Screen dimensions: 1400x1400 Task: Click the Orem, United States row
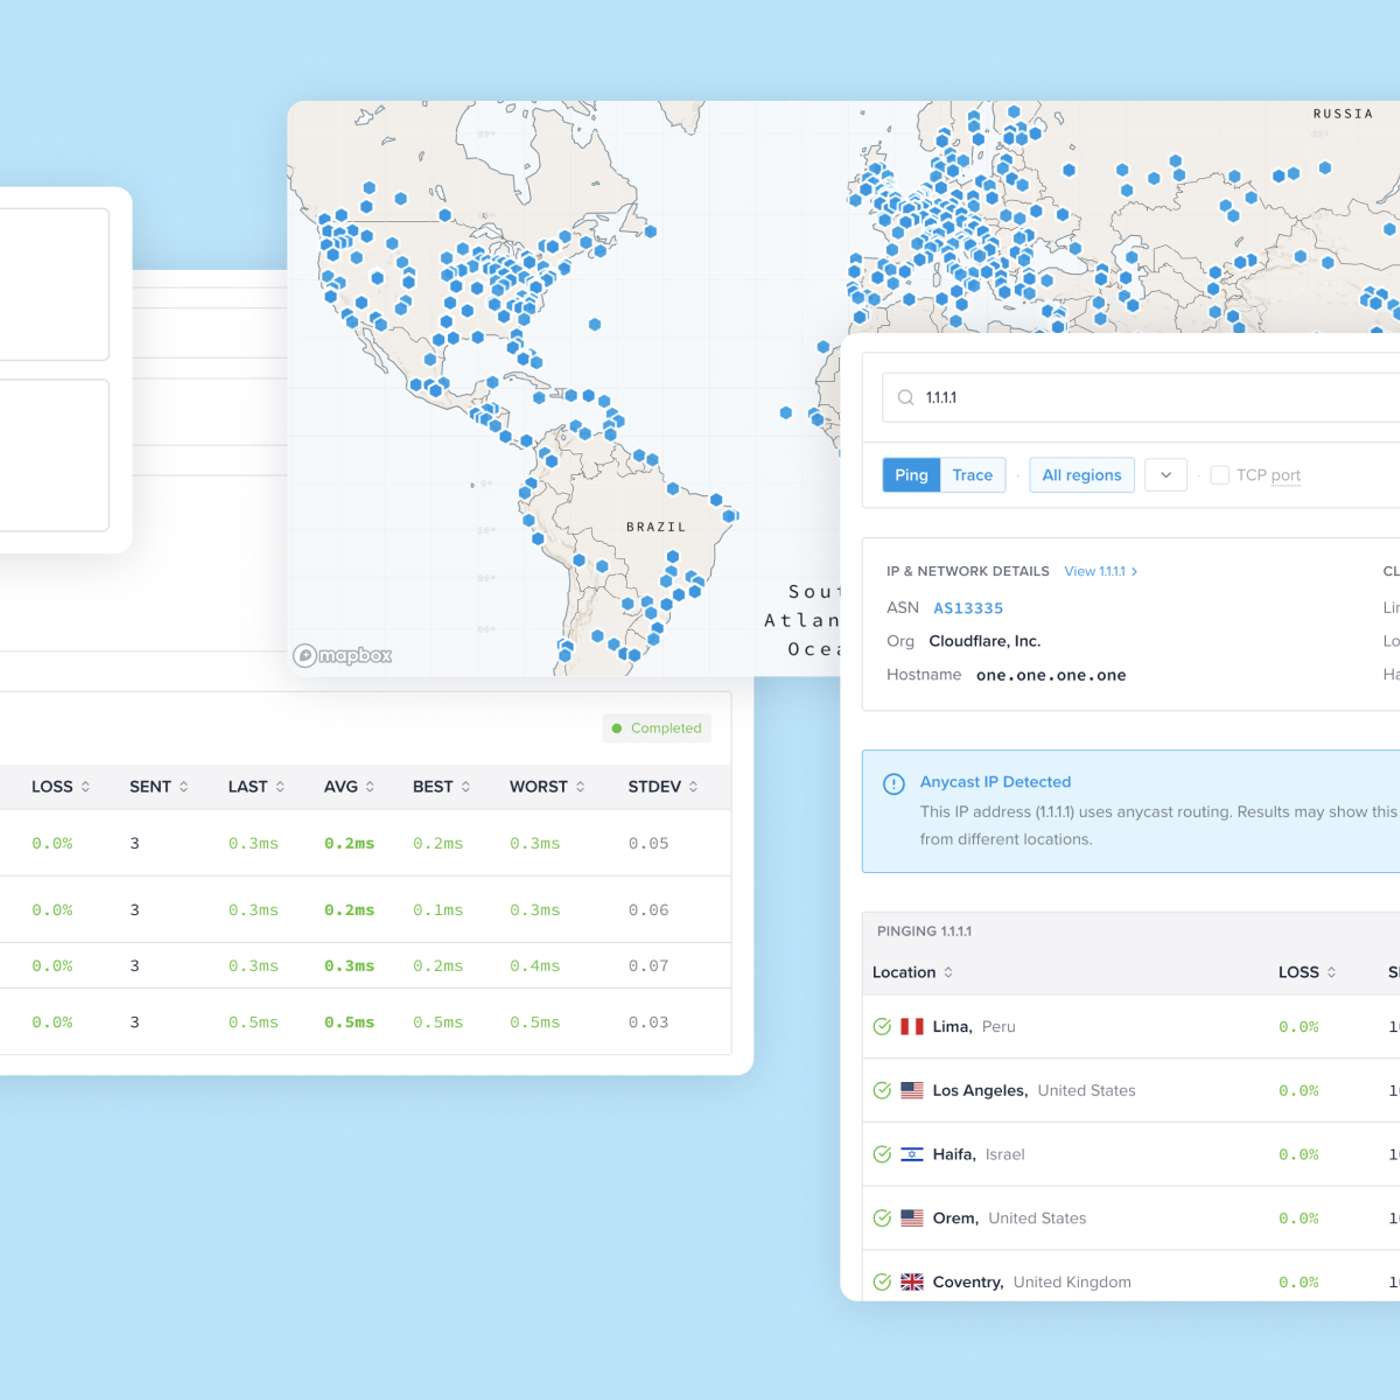click(x=1131, y=1219)
